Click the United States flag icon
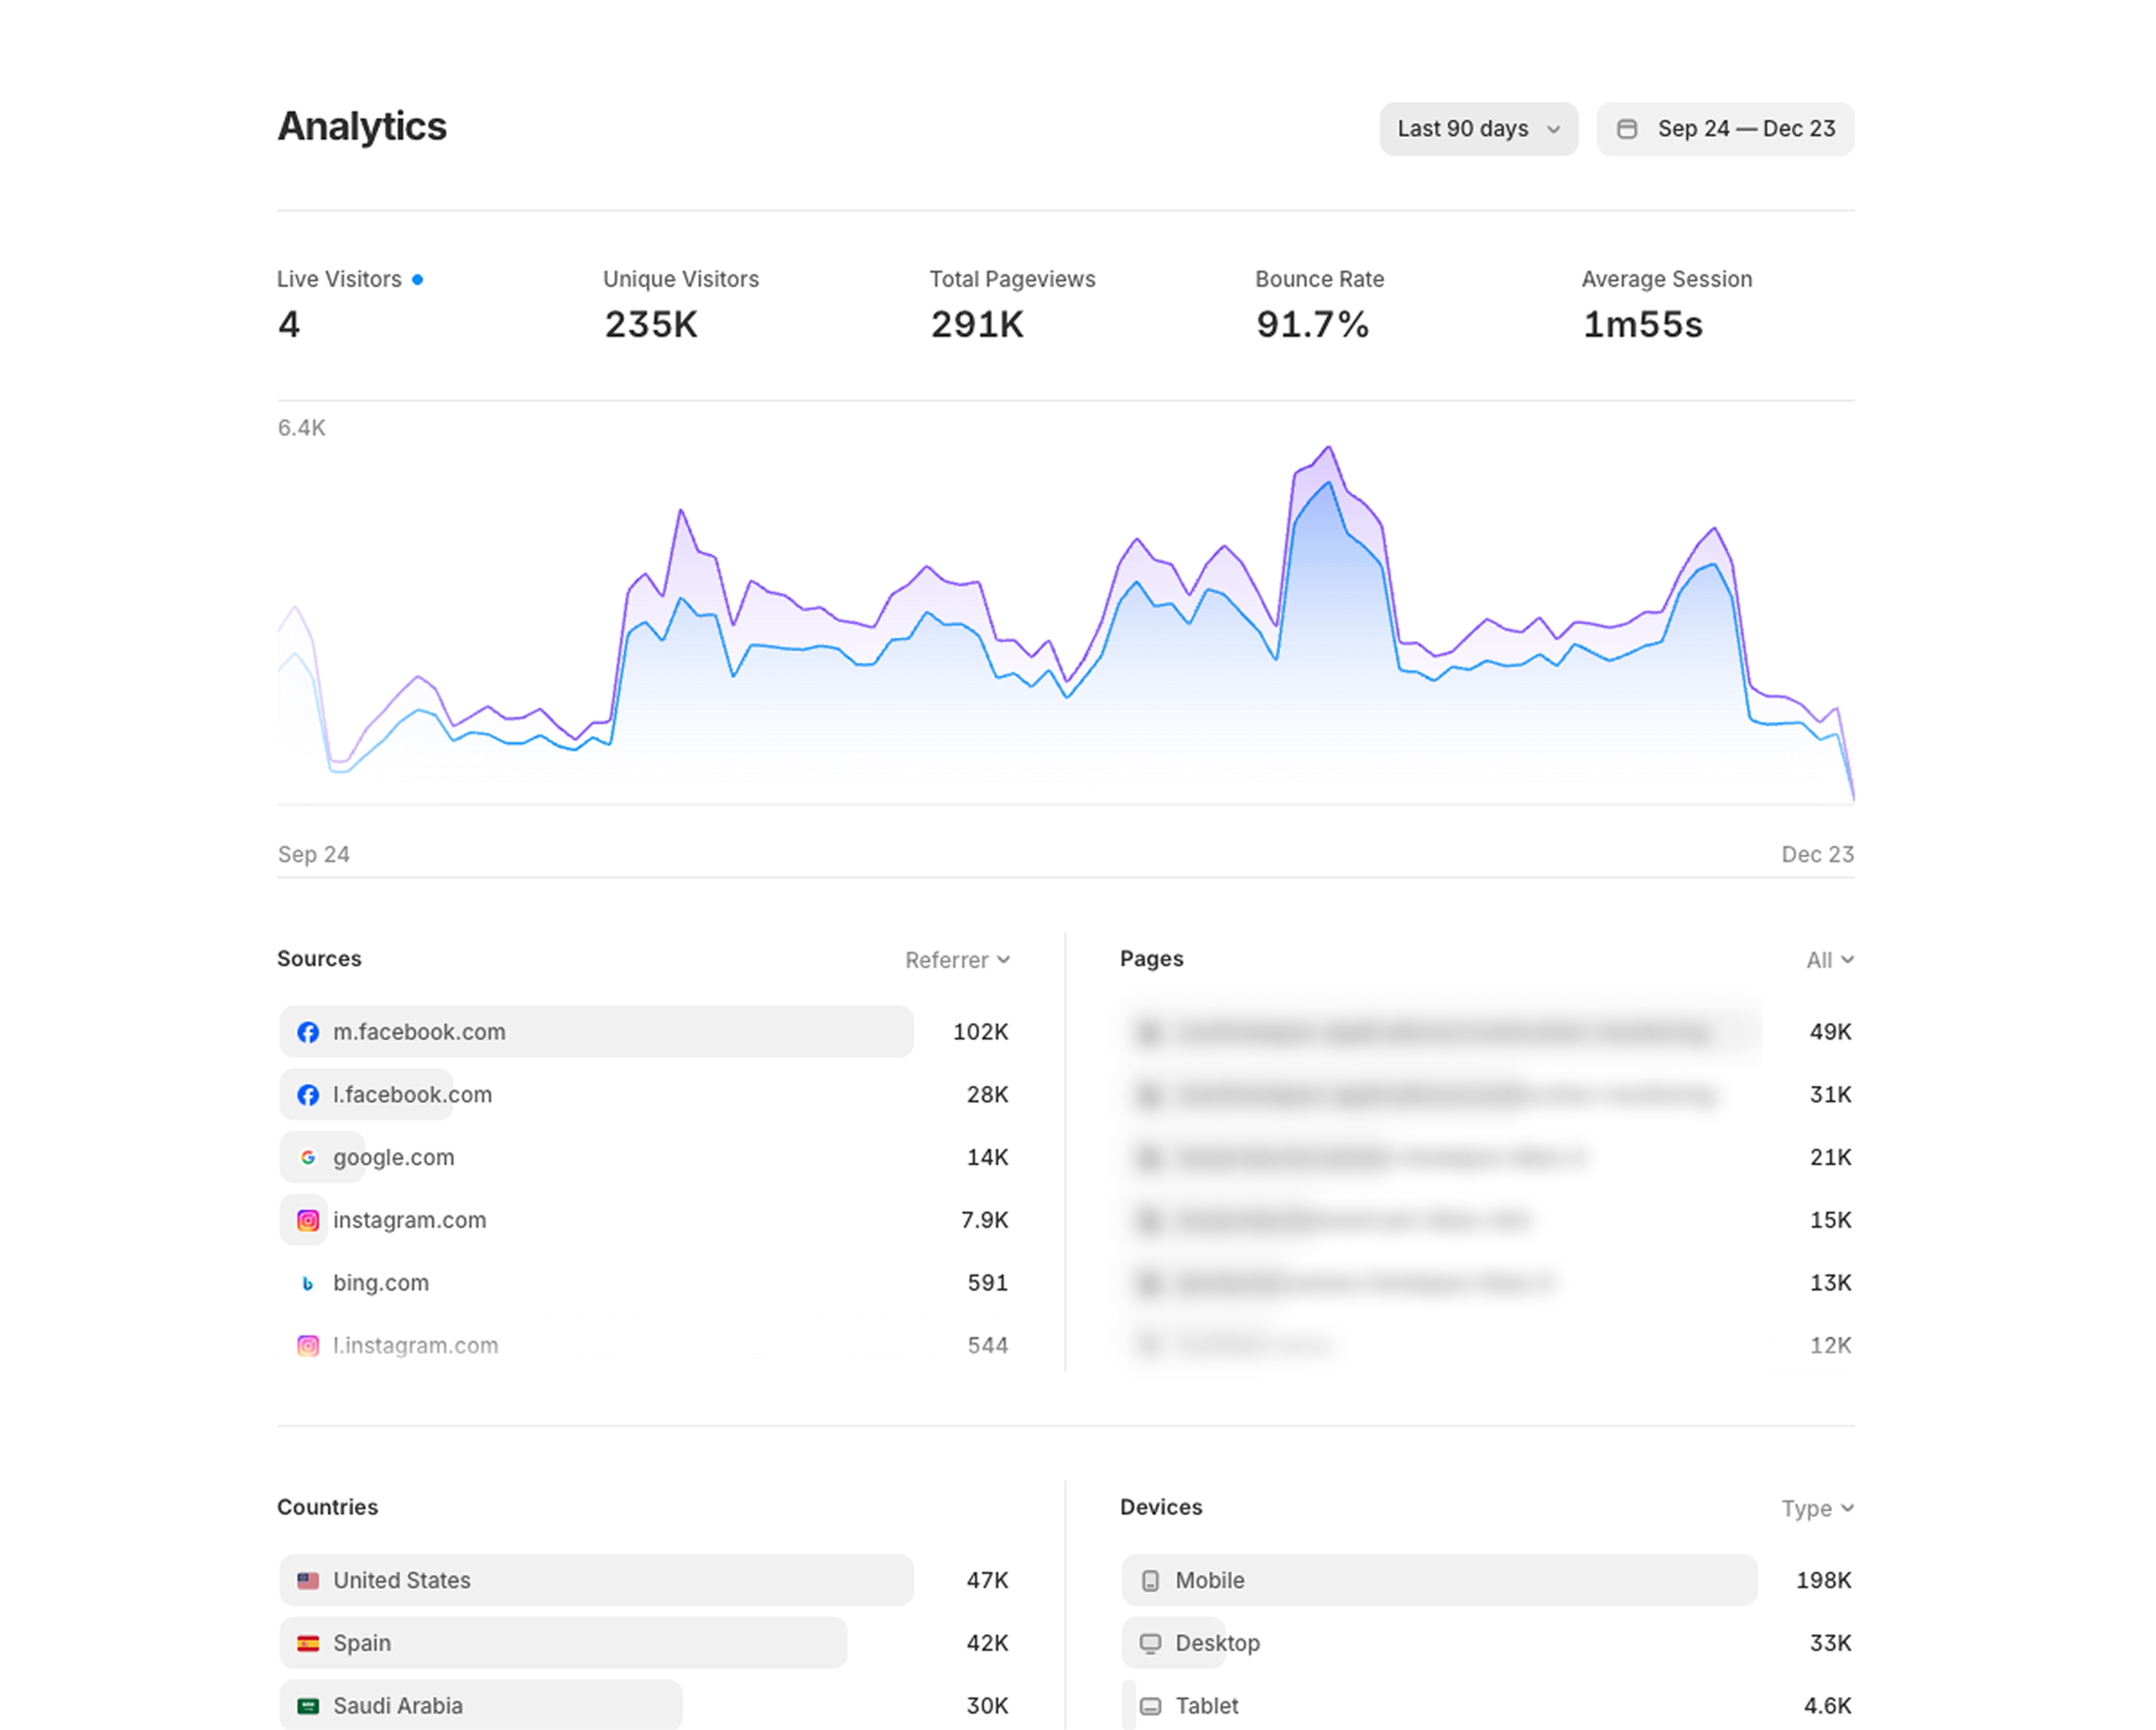The height and width of the screenshot is (1730, 2156). click(308, 1580)
